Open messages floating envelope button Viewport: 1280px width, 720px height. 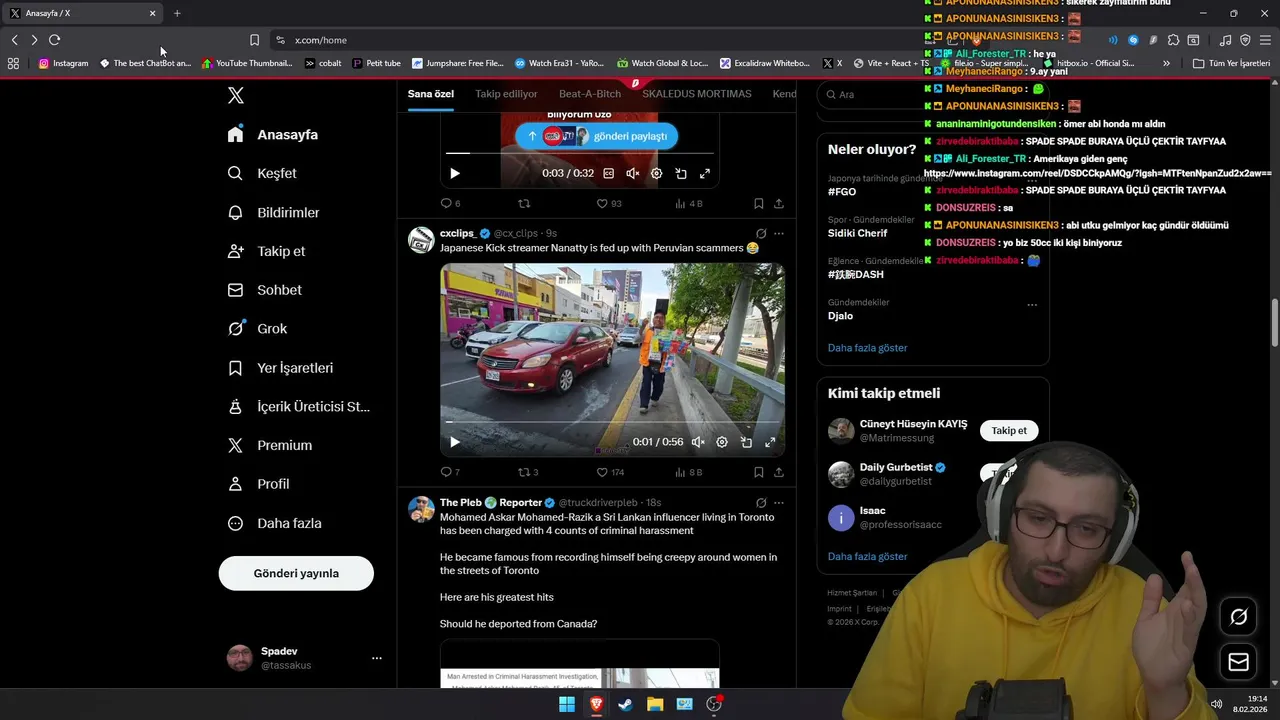coord(1238,662)
